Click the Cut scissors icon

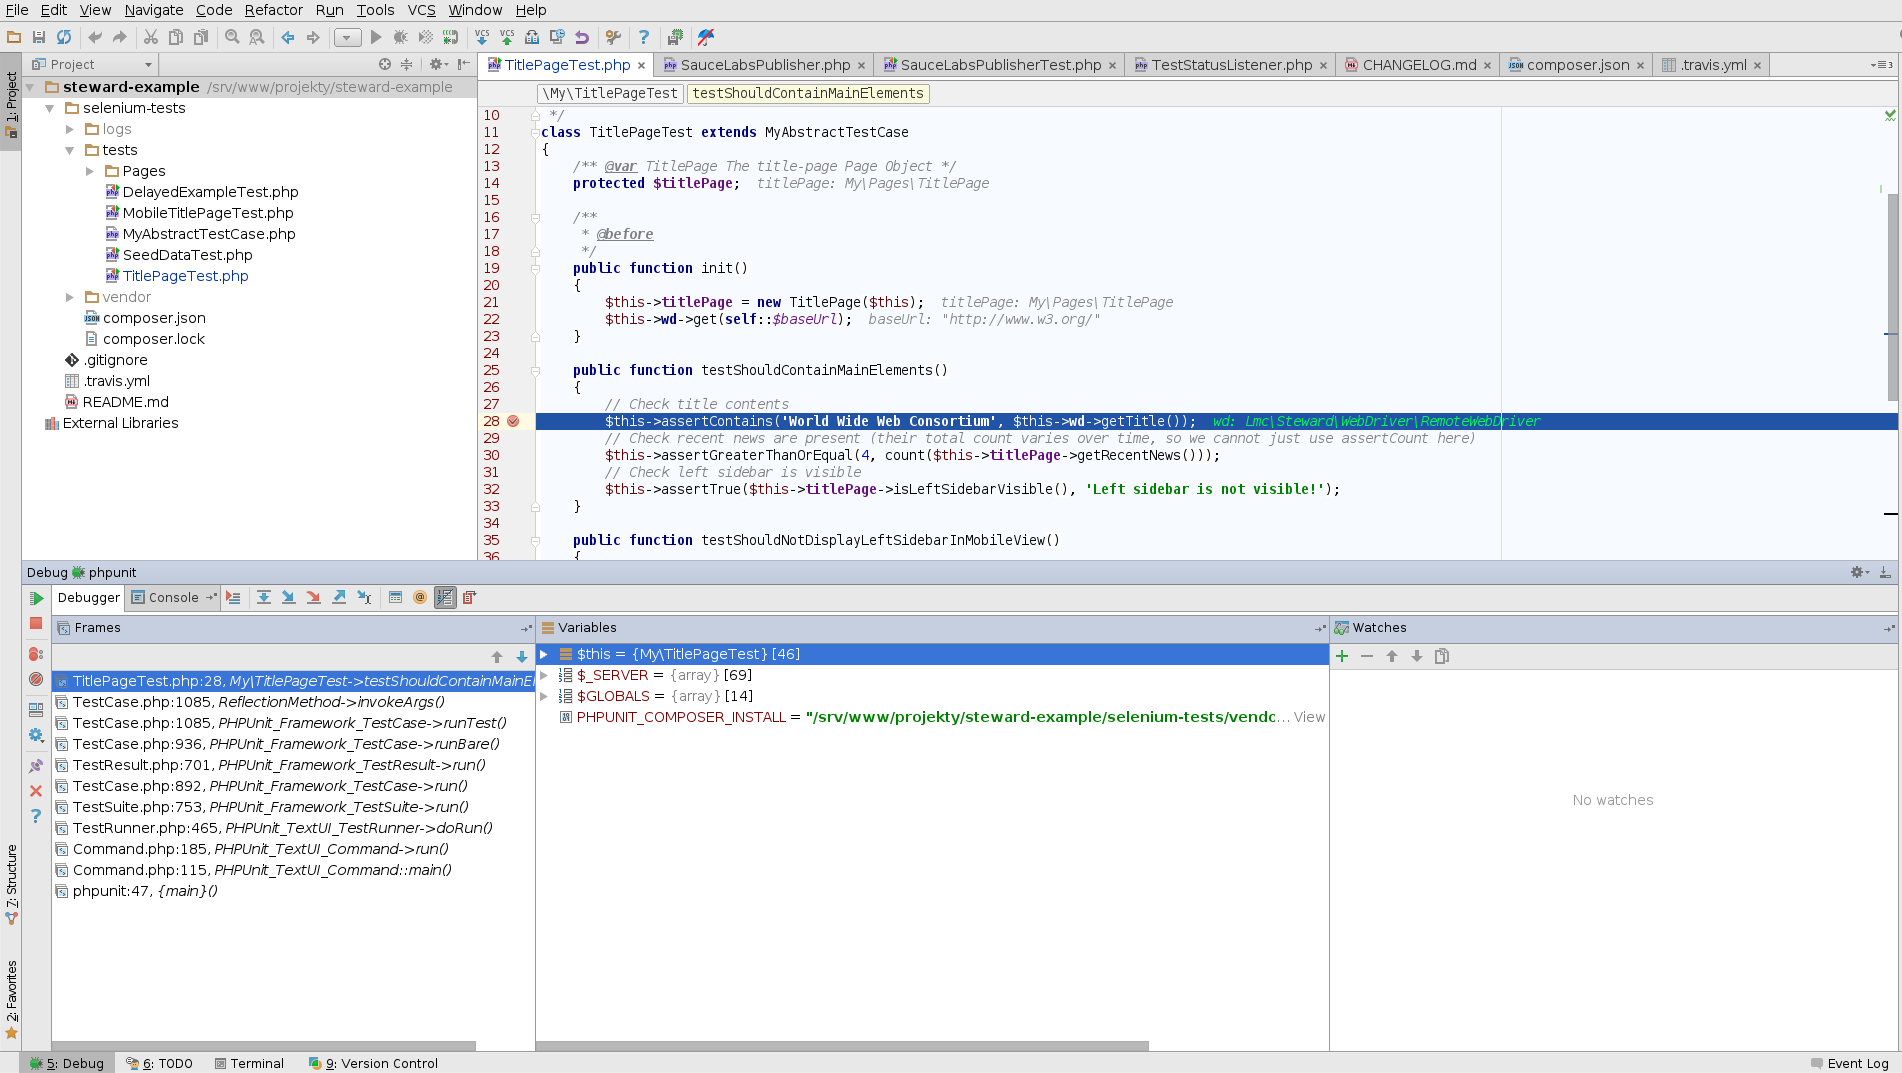pyautogui.click(x=151, y=37)
